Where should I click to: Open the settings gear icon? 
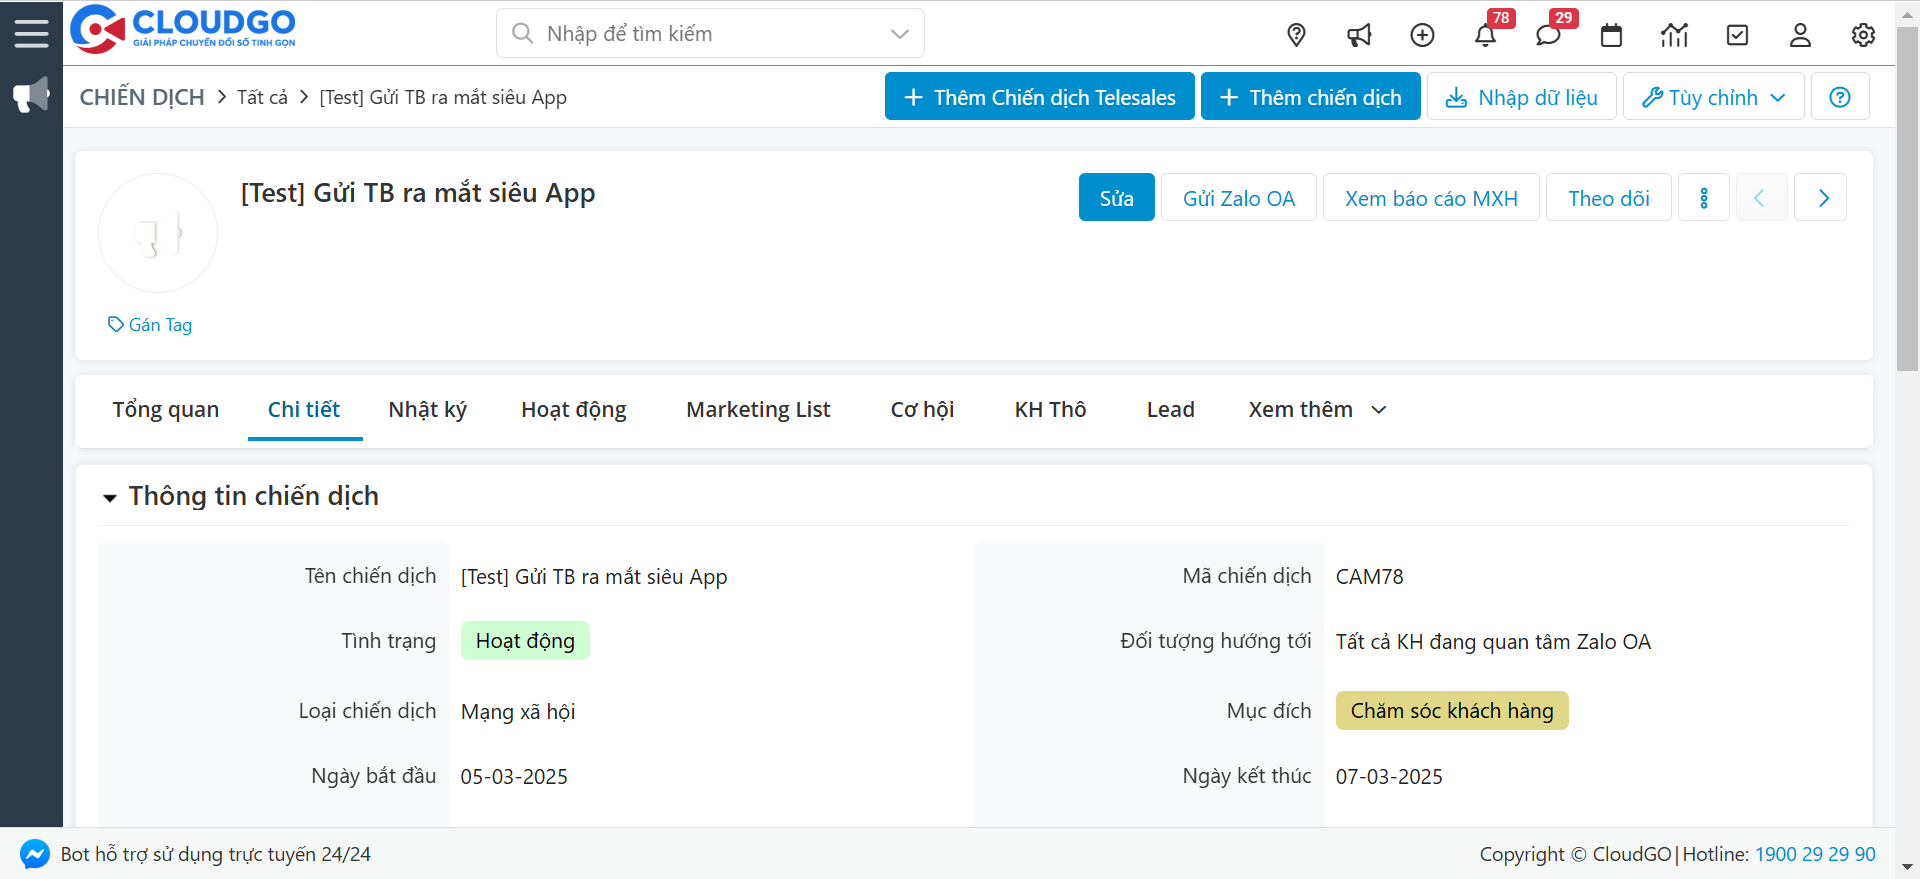click(1863, 36)
